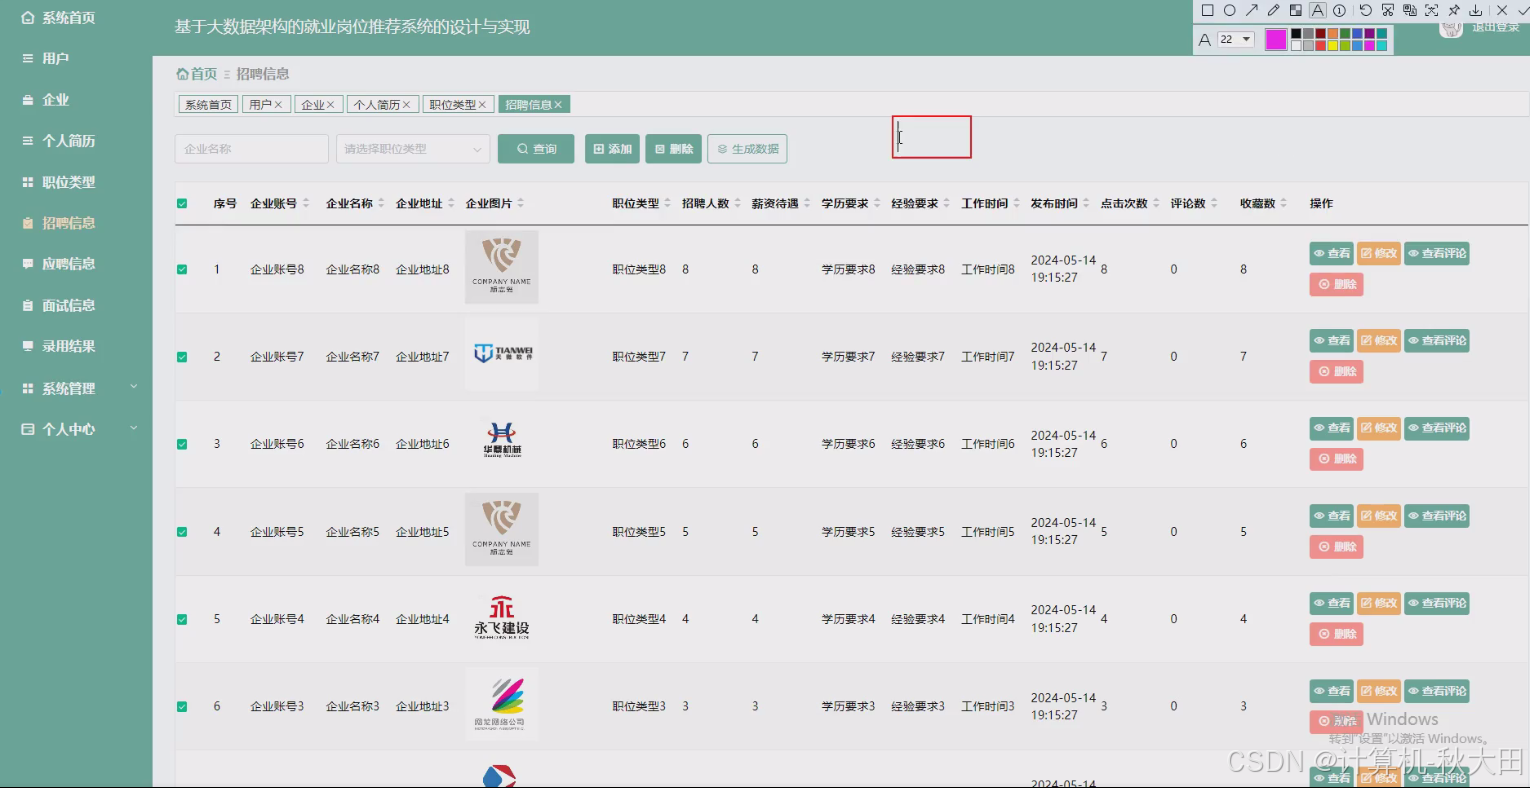Click the text recognition scan icon
Screen dimensions: 1530x788
[1432, 10]
